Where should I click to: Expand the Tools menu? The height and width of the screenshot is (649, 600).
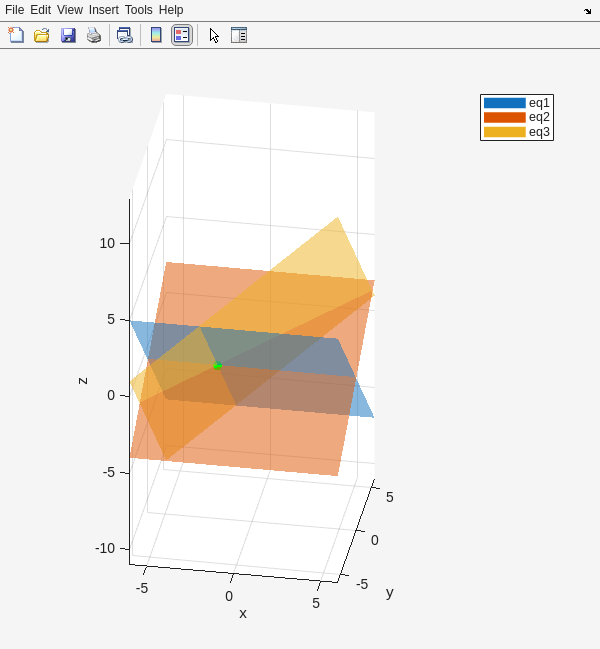tap(139, 10)
